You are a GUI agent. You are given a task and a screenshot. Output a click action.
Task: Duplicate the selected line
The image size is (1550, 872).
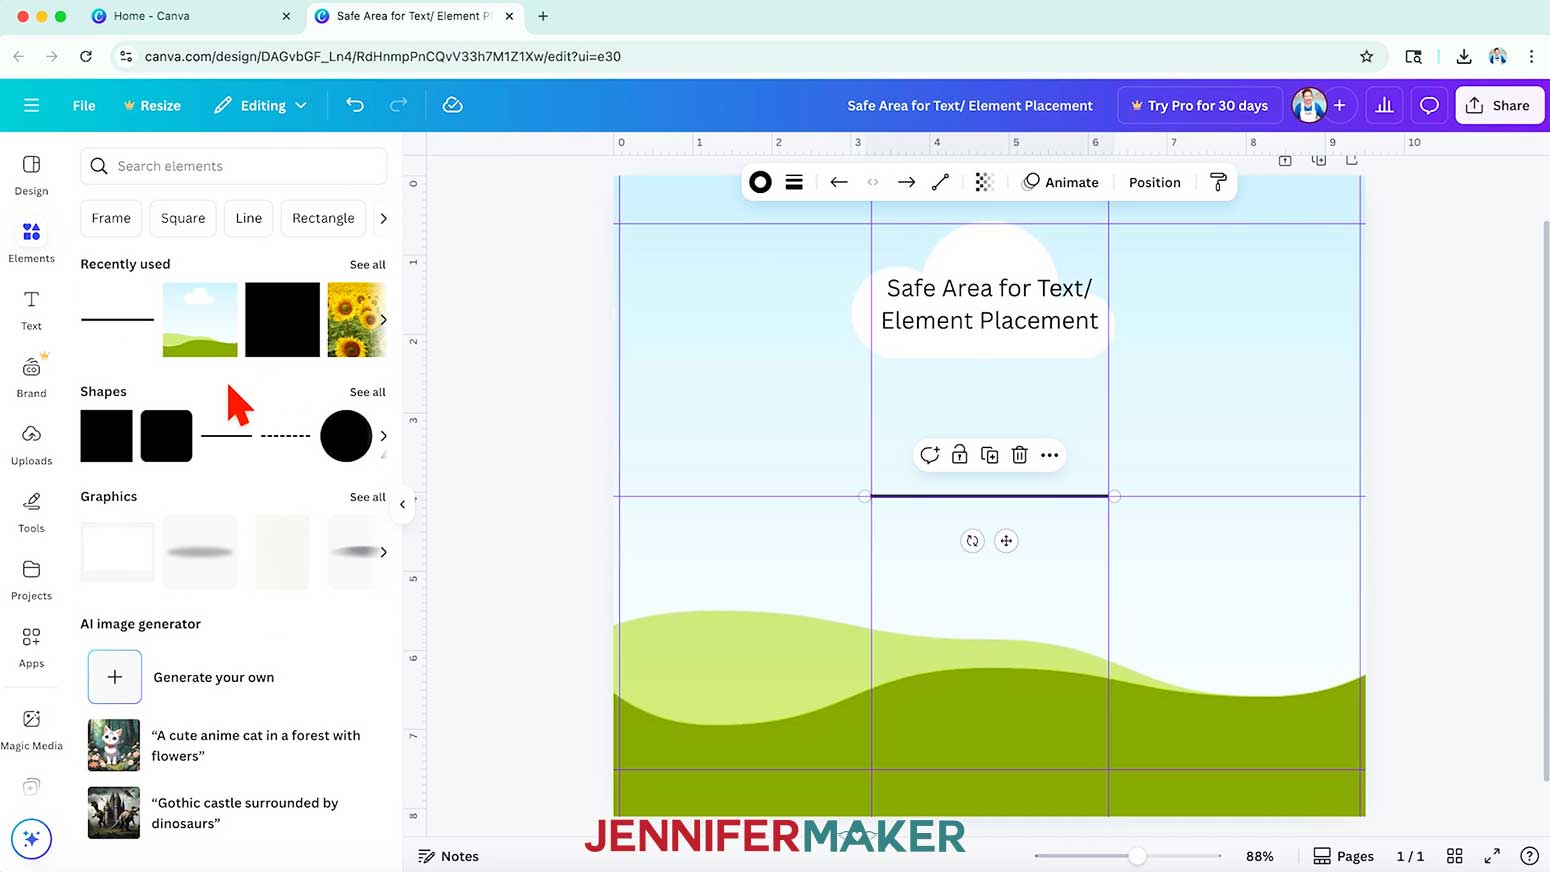point(989,455)
